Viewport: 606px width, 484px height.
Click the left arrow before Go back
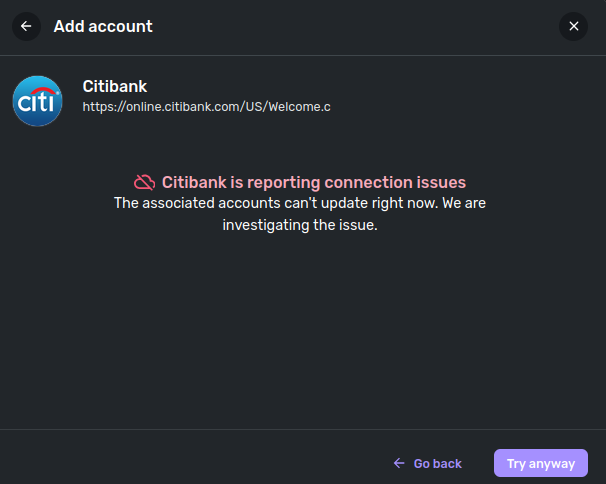pos(399,463)
